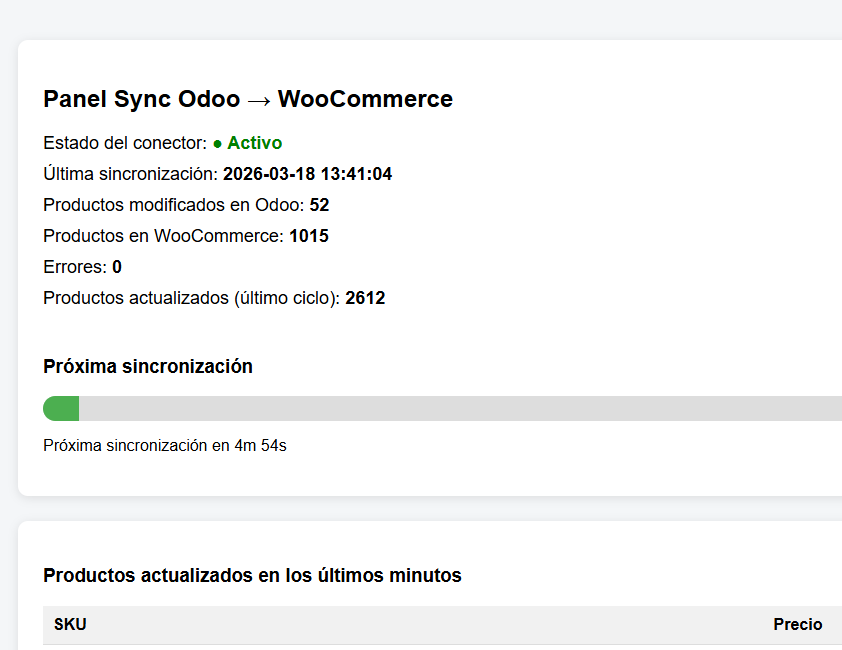Image resolution: width=842 pixels, height=650 pixels.
Task: Click the Precio column header
Action: [797, 624]
